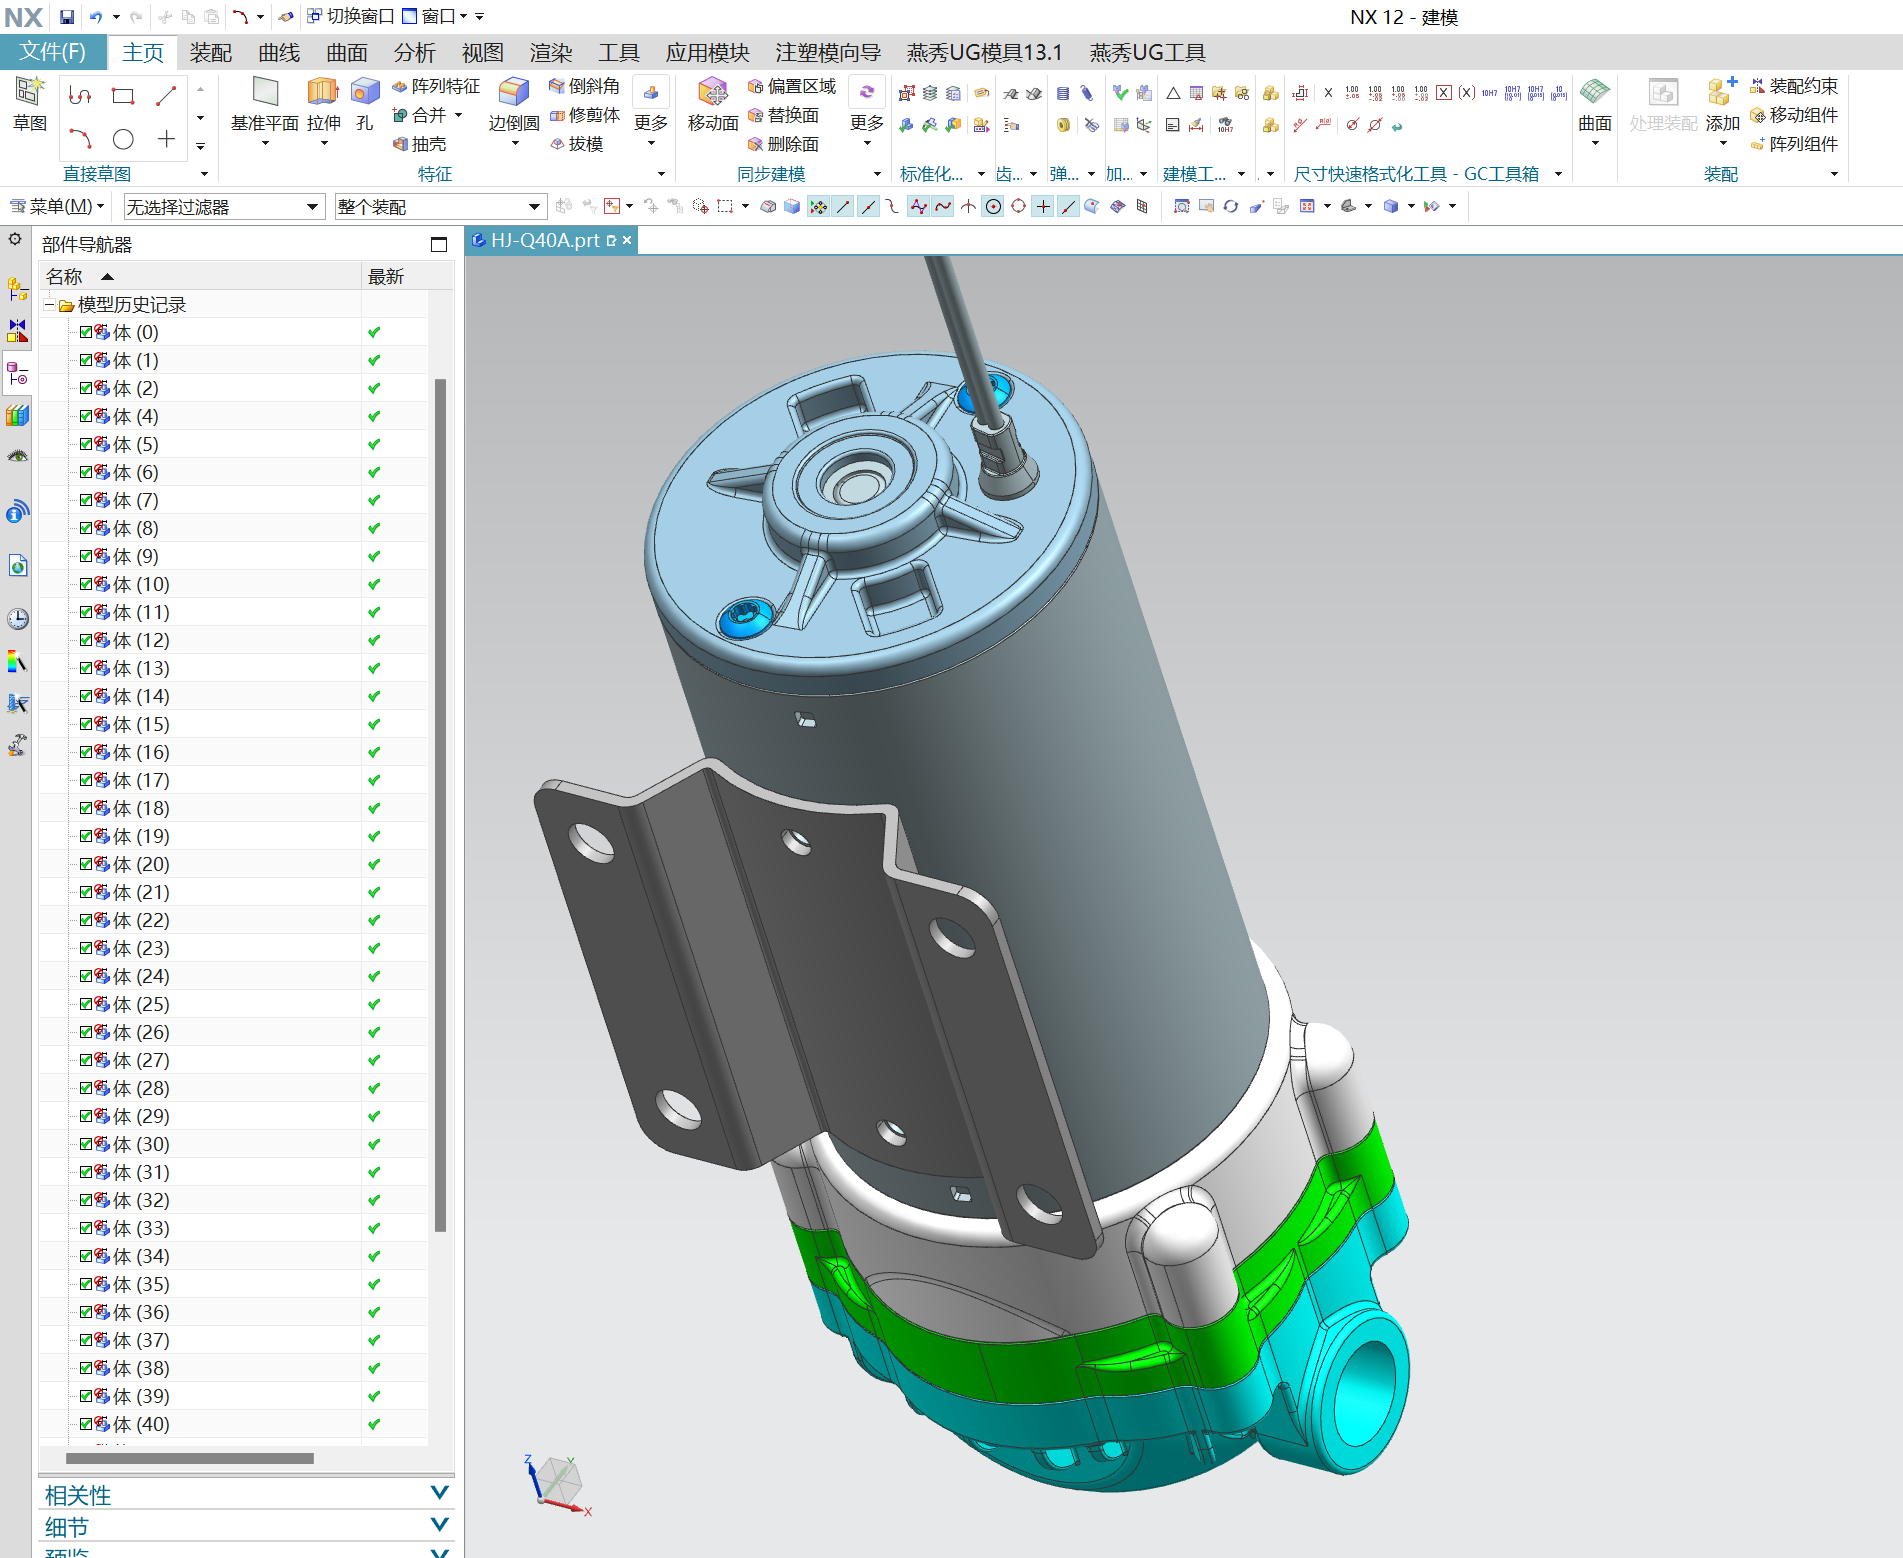
Task: Select Replace Face (替换面) tool
Action: 783,115
